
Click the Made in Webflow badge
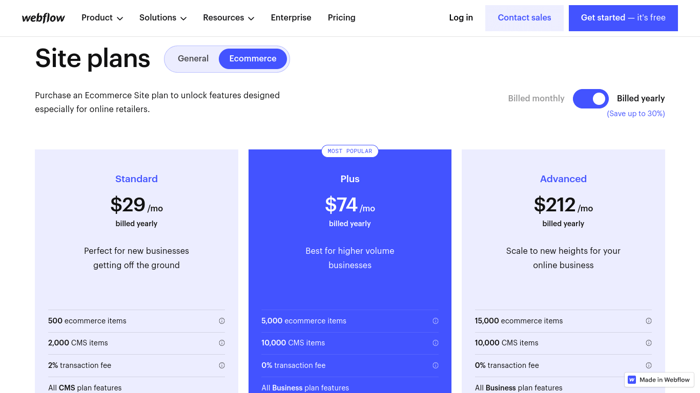[659, 380]
